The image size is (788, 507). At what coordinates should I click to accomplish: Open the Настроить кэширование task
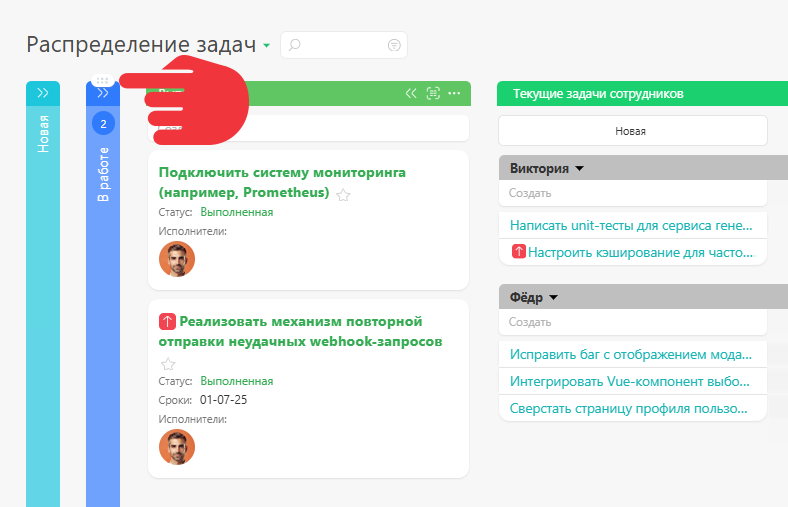[641, 252]
